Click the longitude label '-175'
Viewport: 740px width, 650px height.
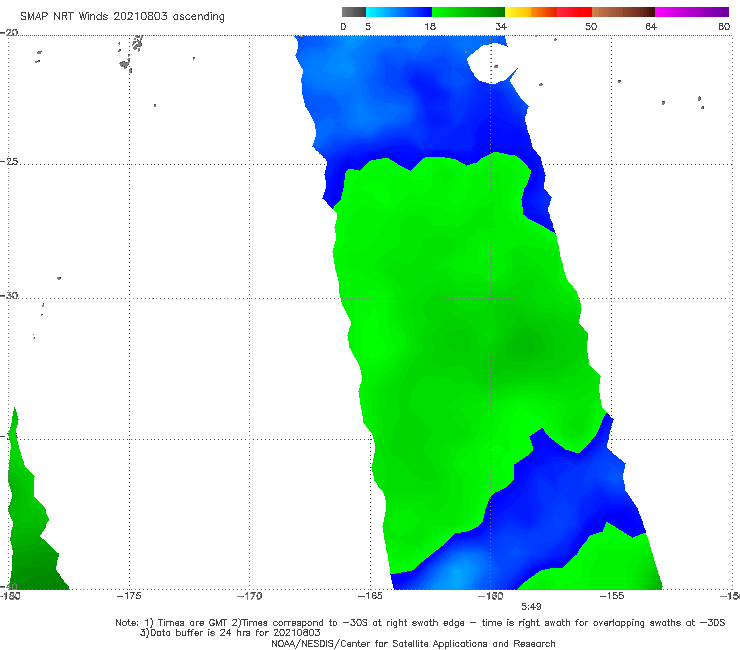coord(129,596)
